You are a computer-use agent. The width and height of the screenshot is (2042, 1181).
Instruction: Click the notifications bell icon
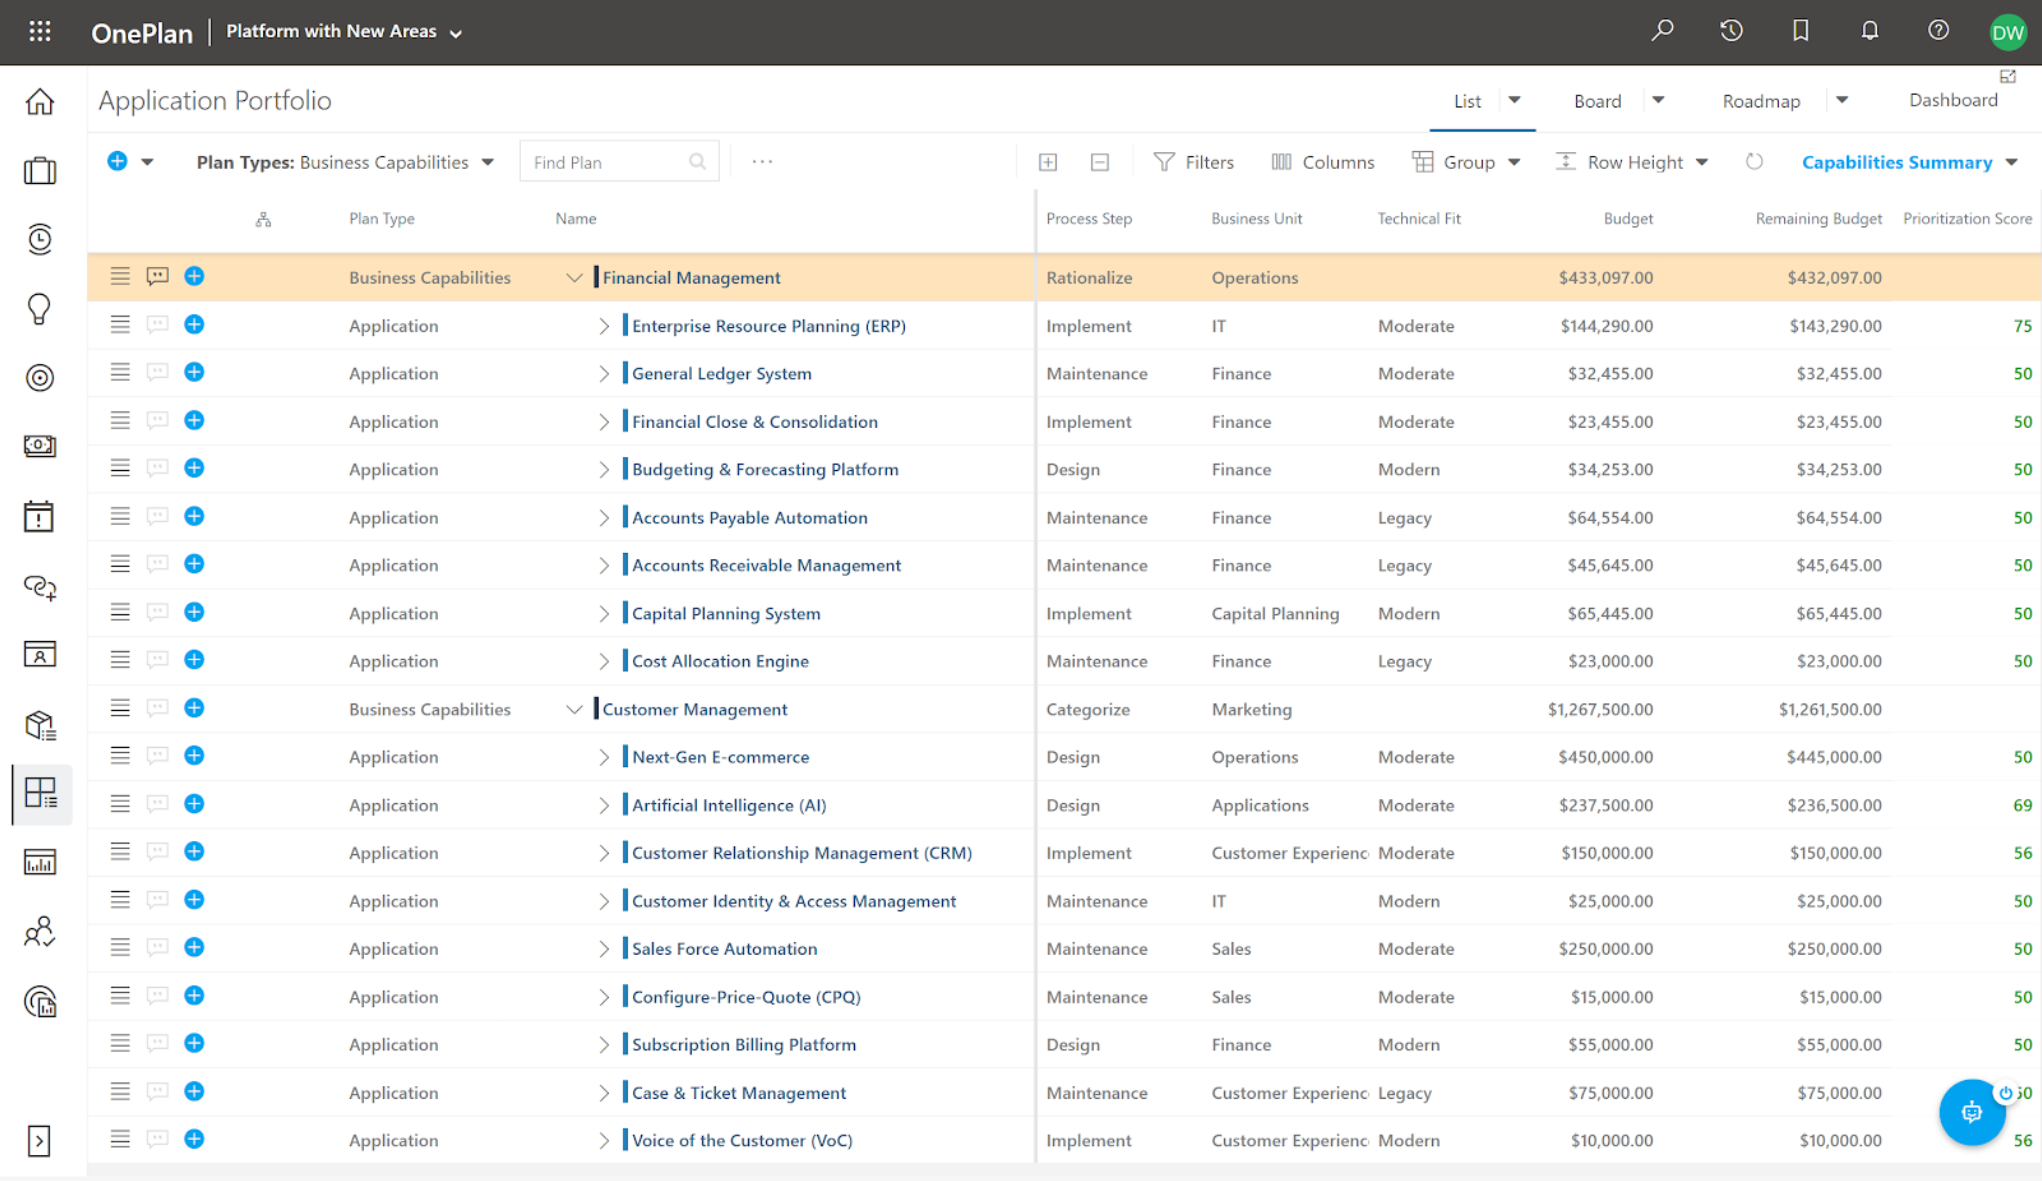click(1869, 31)
